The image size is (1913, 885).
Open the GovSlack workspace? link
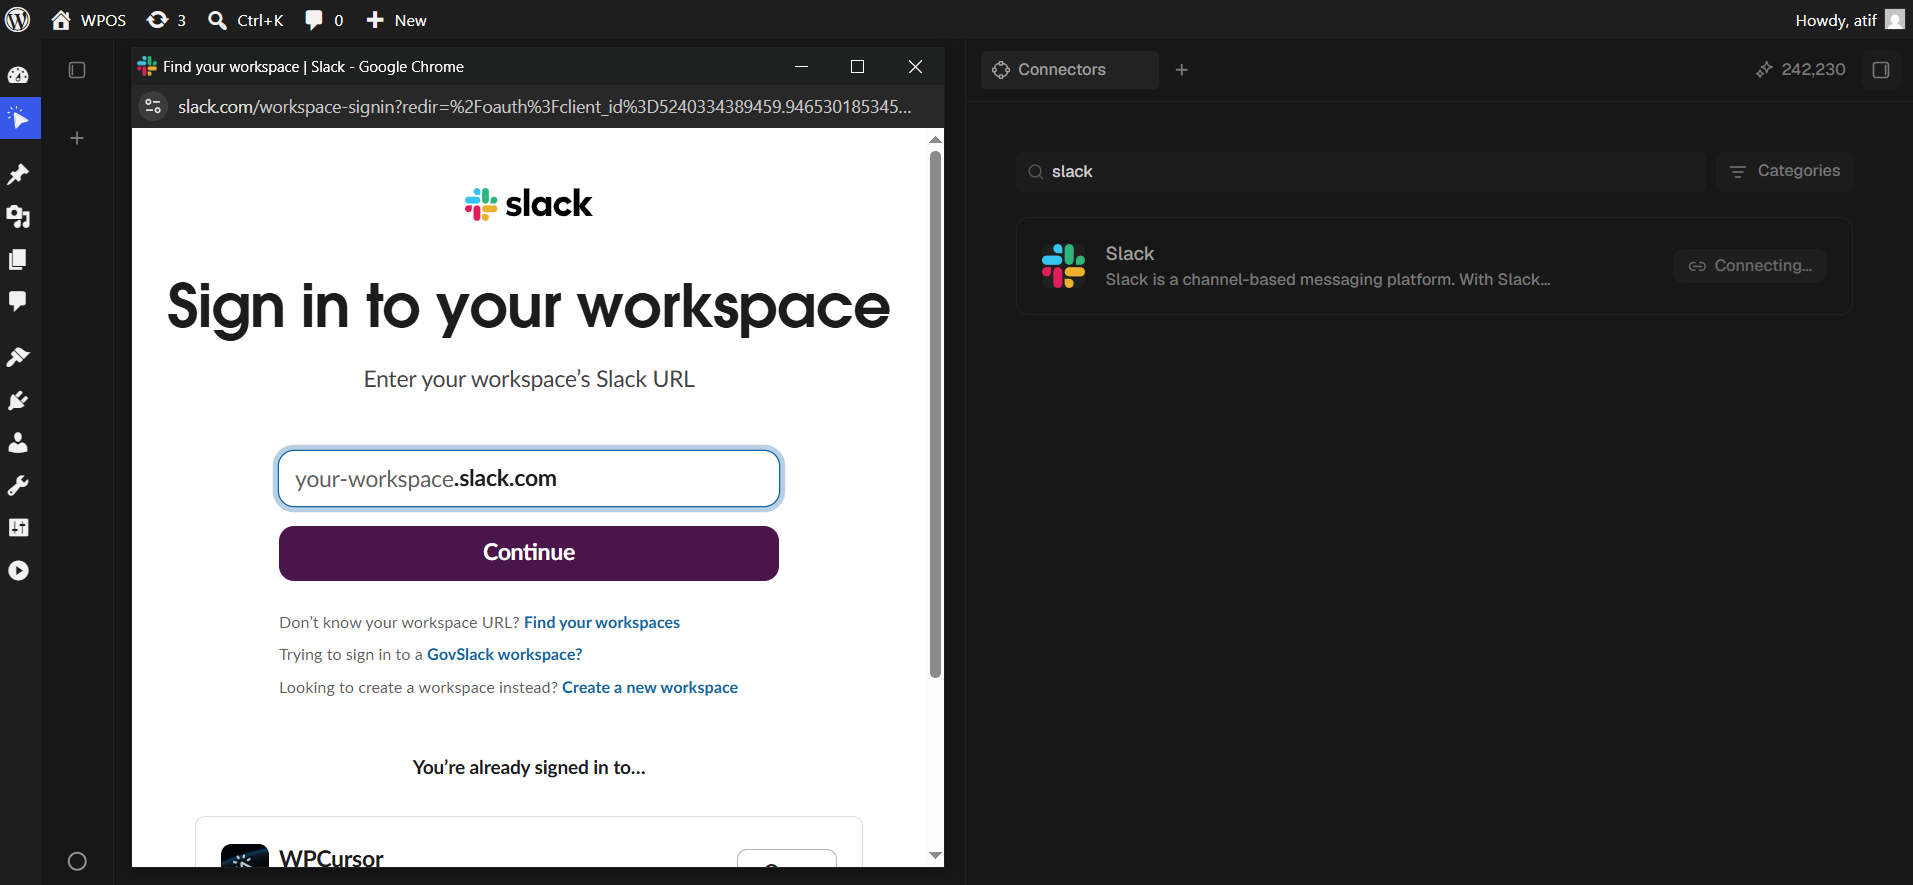click(504, 654)
